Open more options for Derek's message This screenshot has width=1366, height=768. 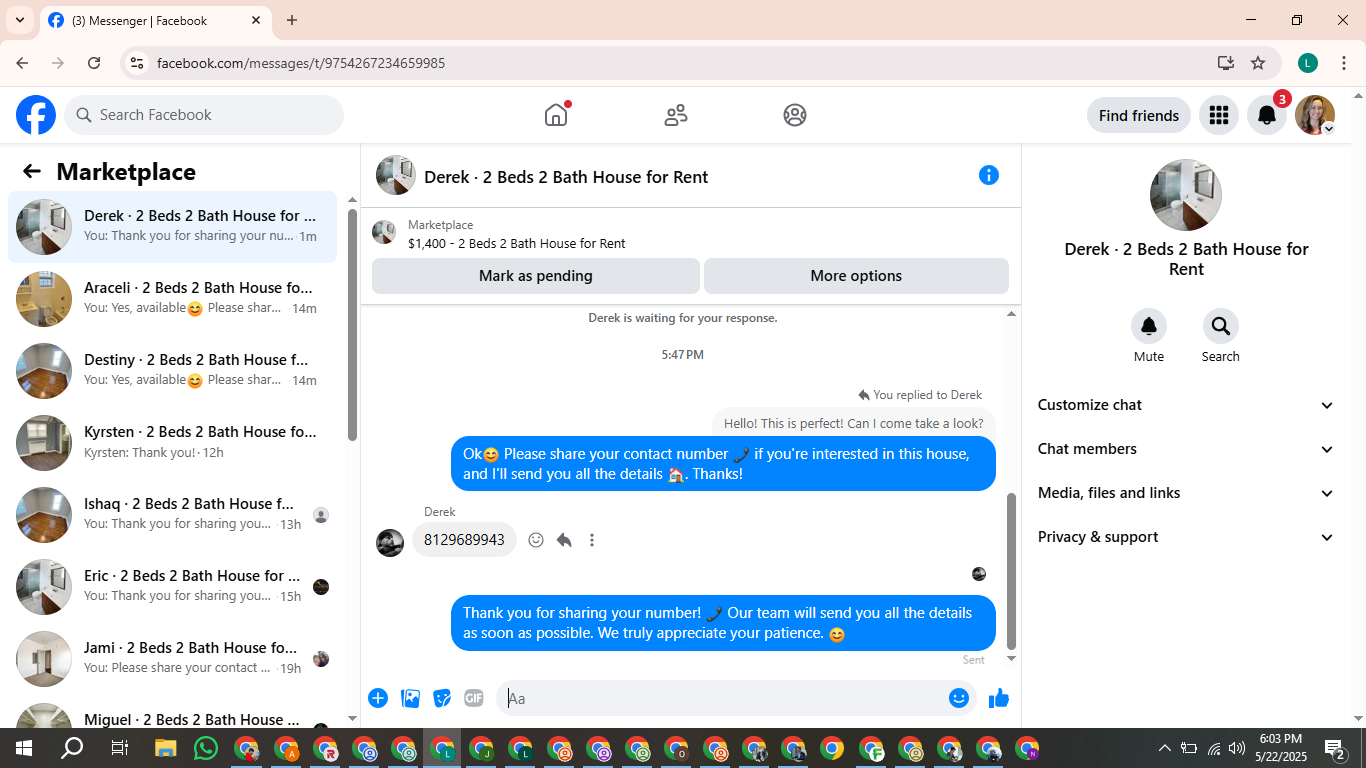tap(592, 540)
